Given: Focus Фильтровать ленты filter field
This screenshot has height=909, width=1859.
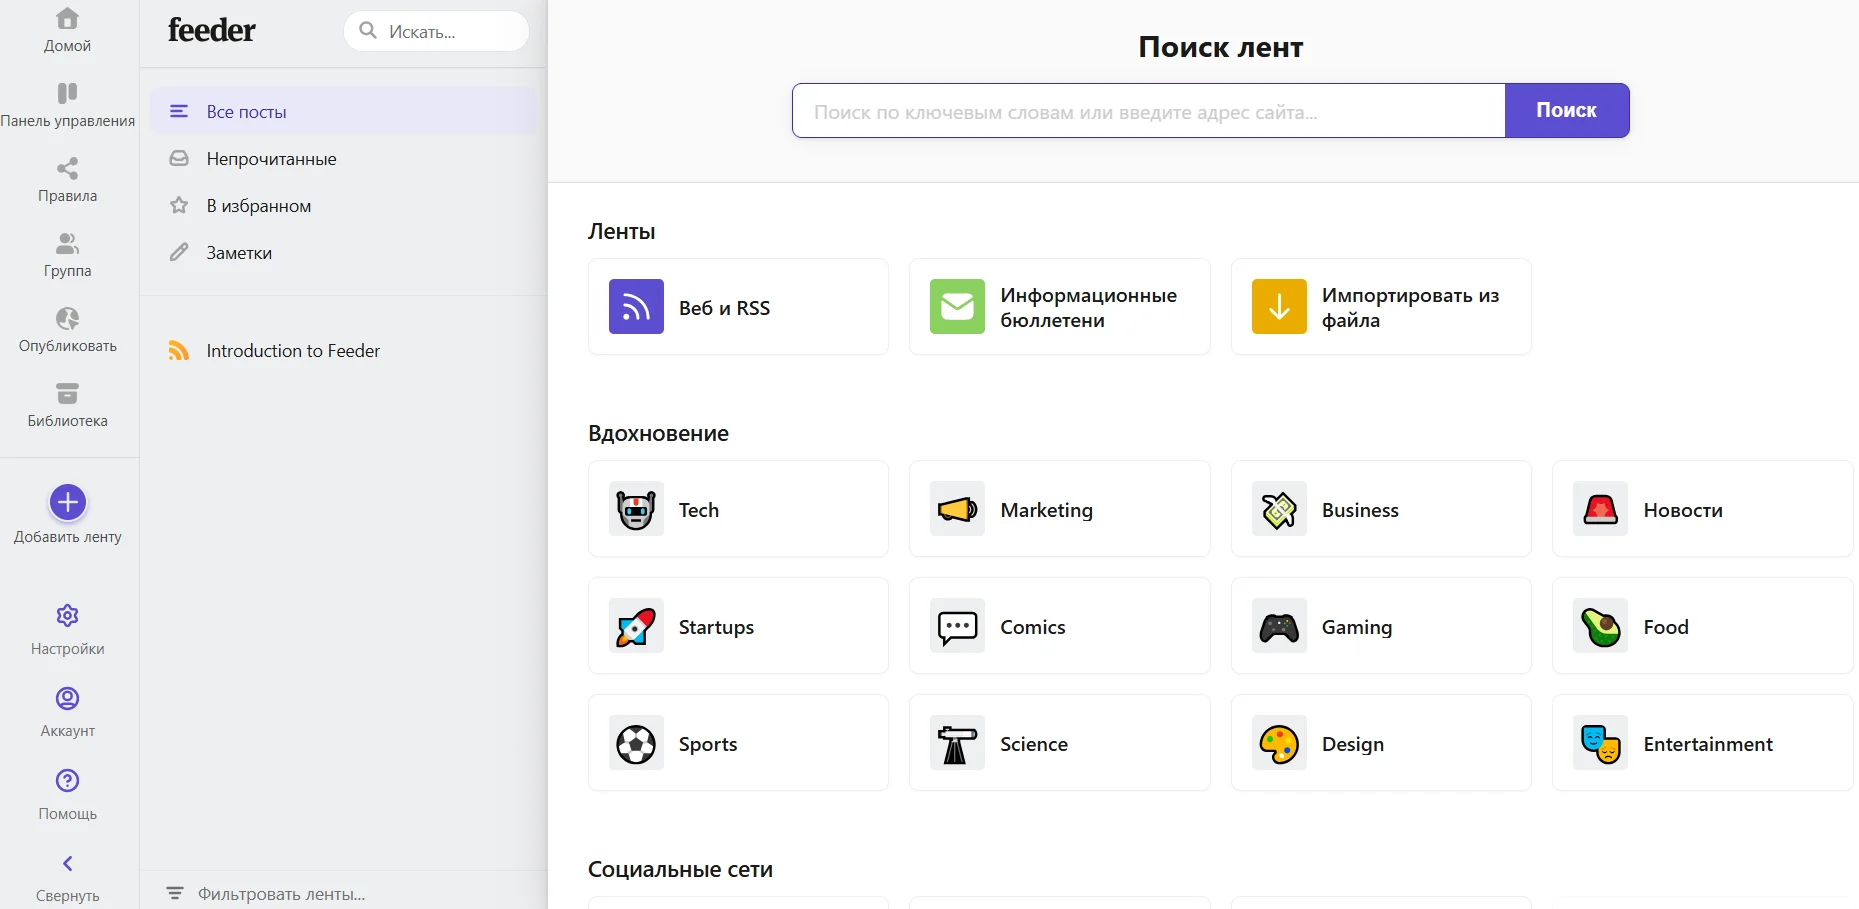Looking at the screenshot, I should click(x=343, y=893).
